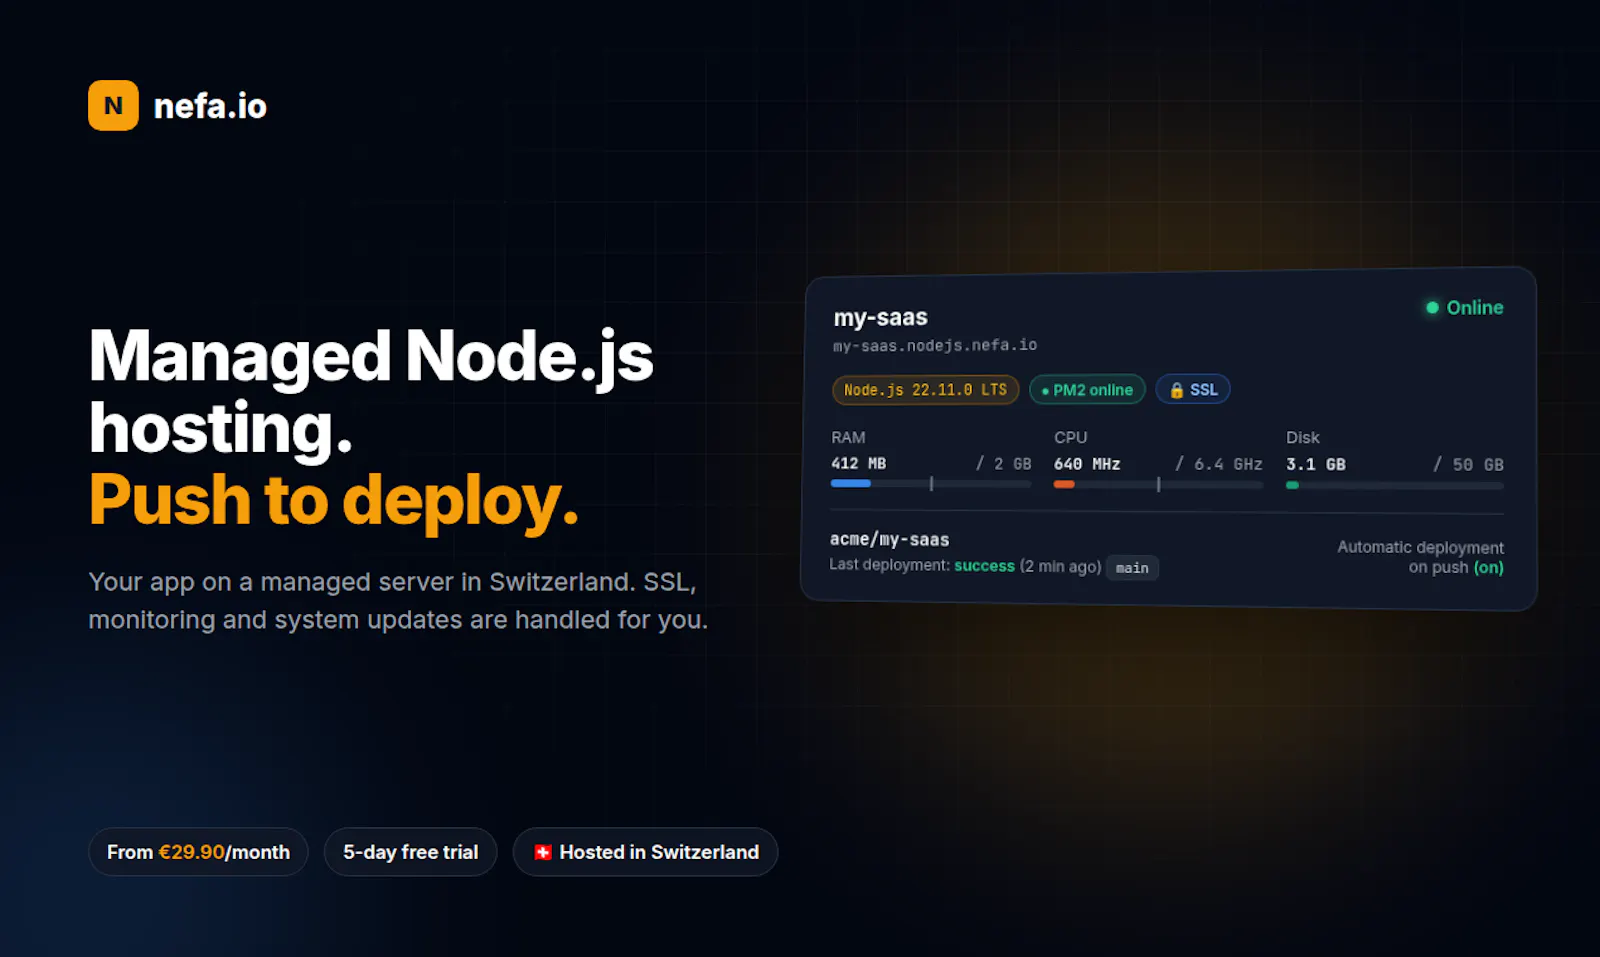The image size is (1600, 957).
Task: Click the main branch tag
Action: click(1132, 568)
